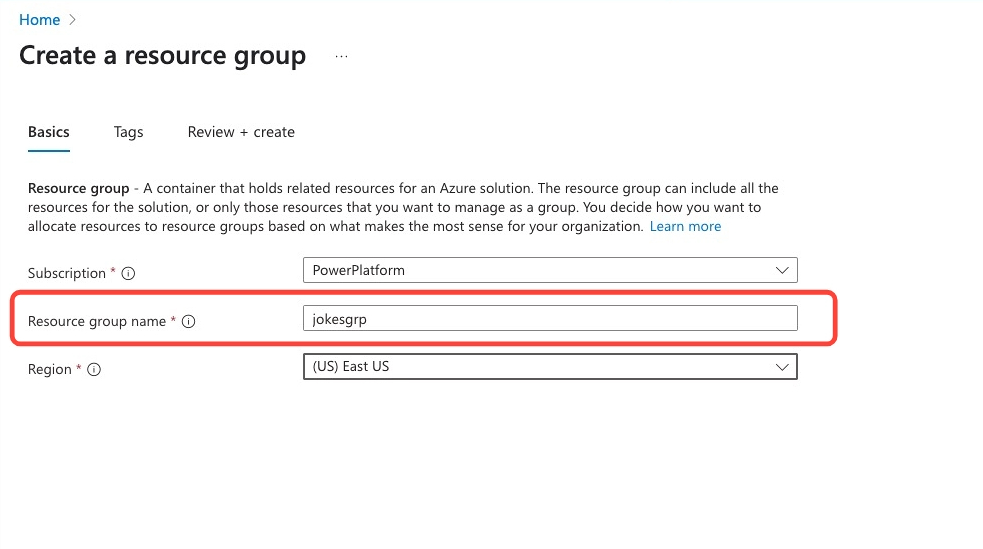Click the Region field label
Viewport: 983px width, 549px height.
(x=50, y=370)
